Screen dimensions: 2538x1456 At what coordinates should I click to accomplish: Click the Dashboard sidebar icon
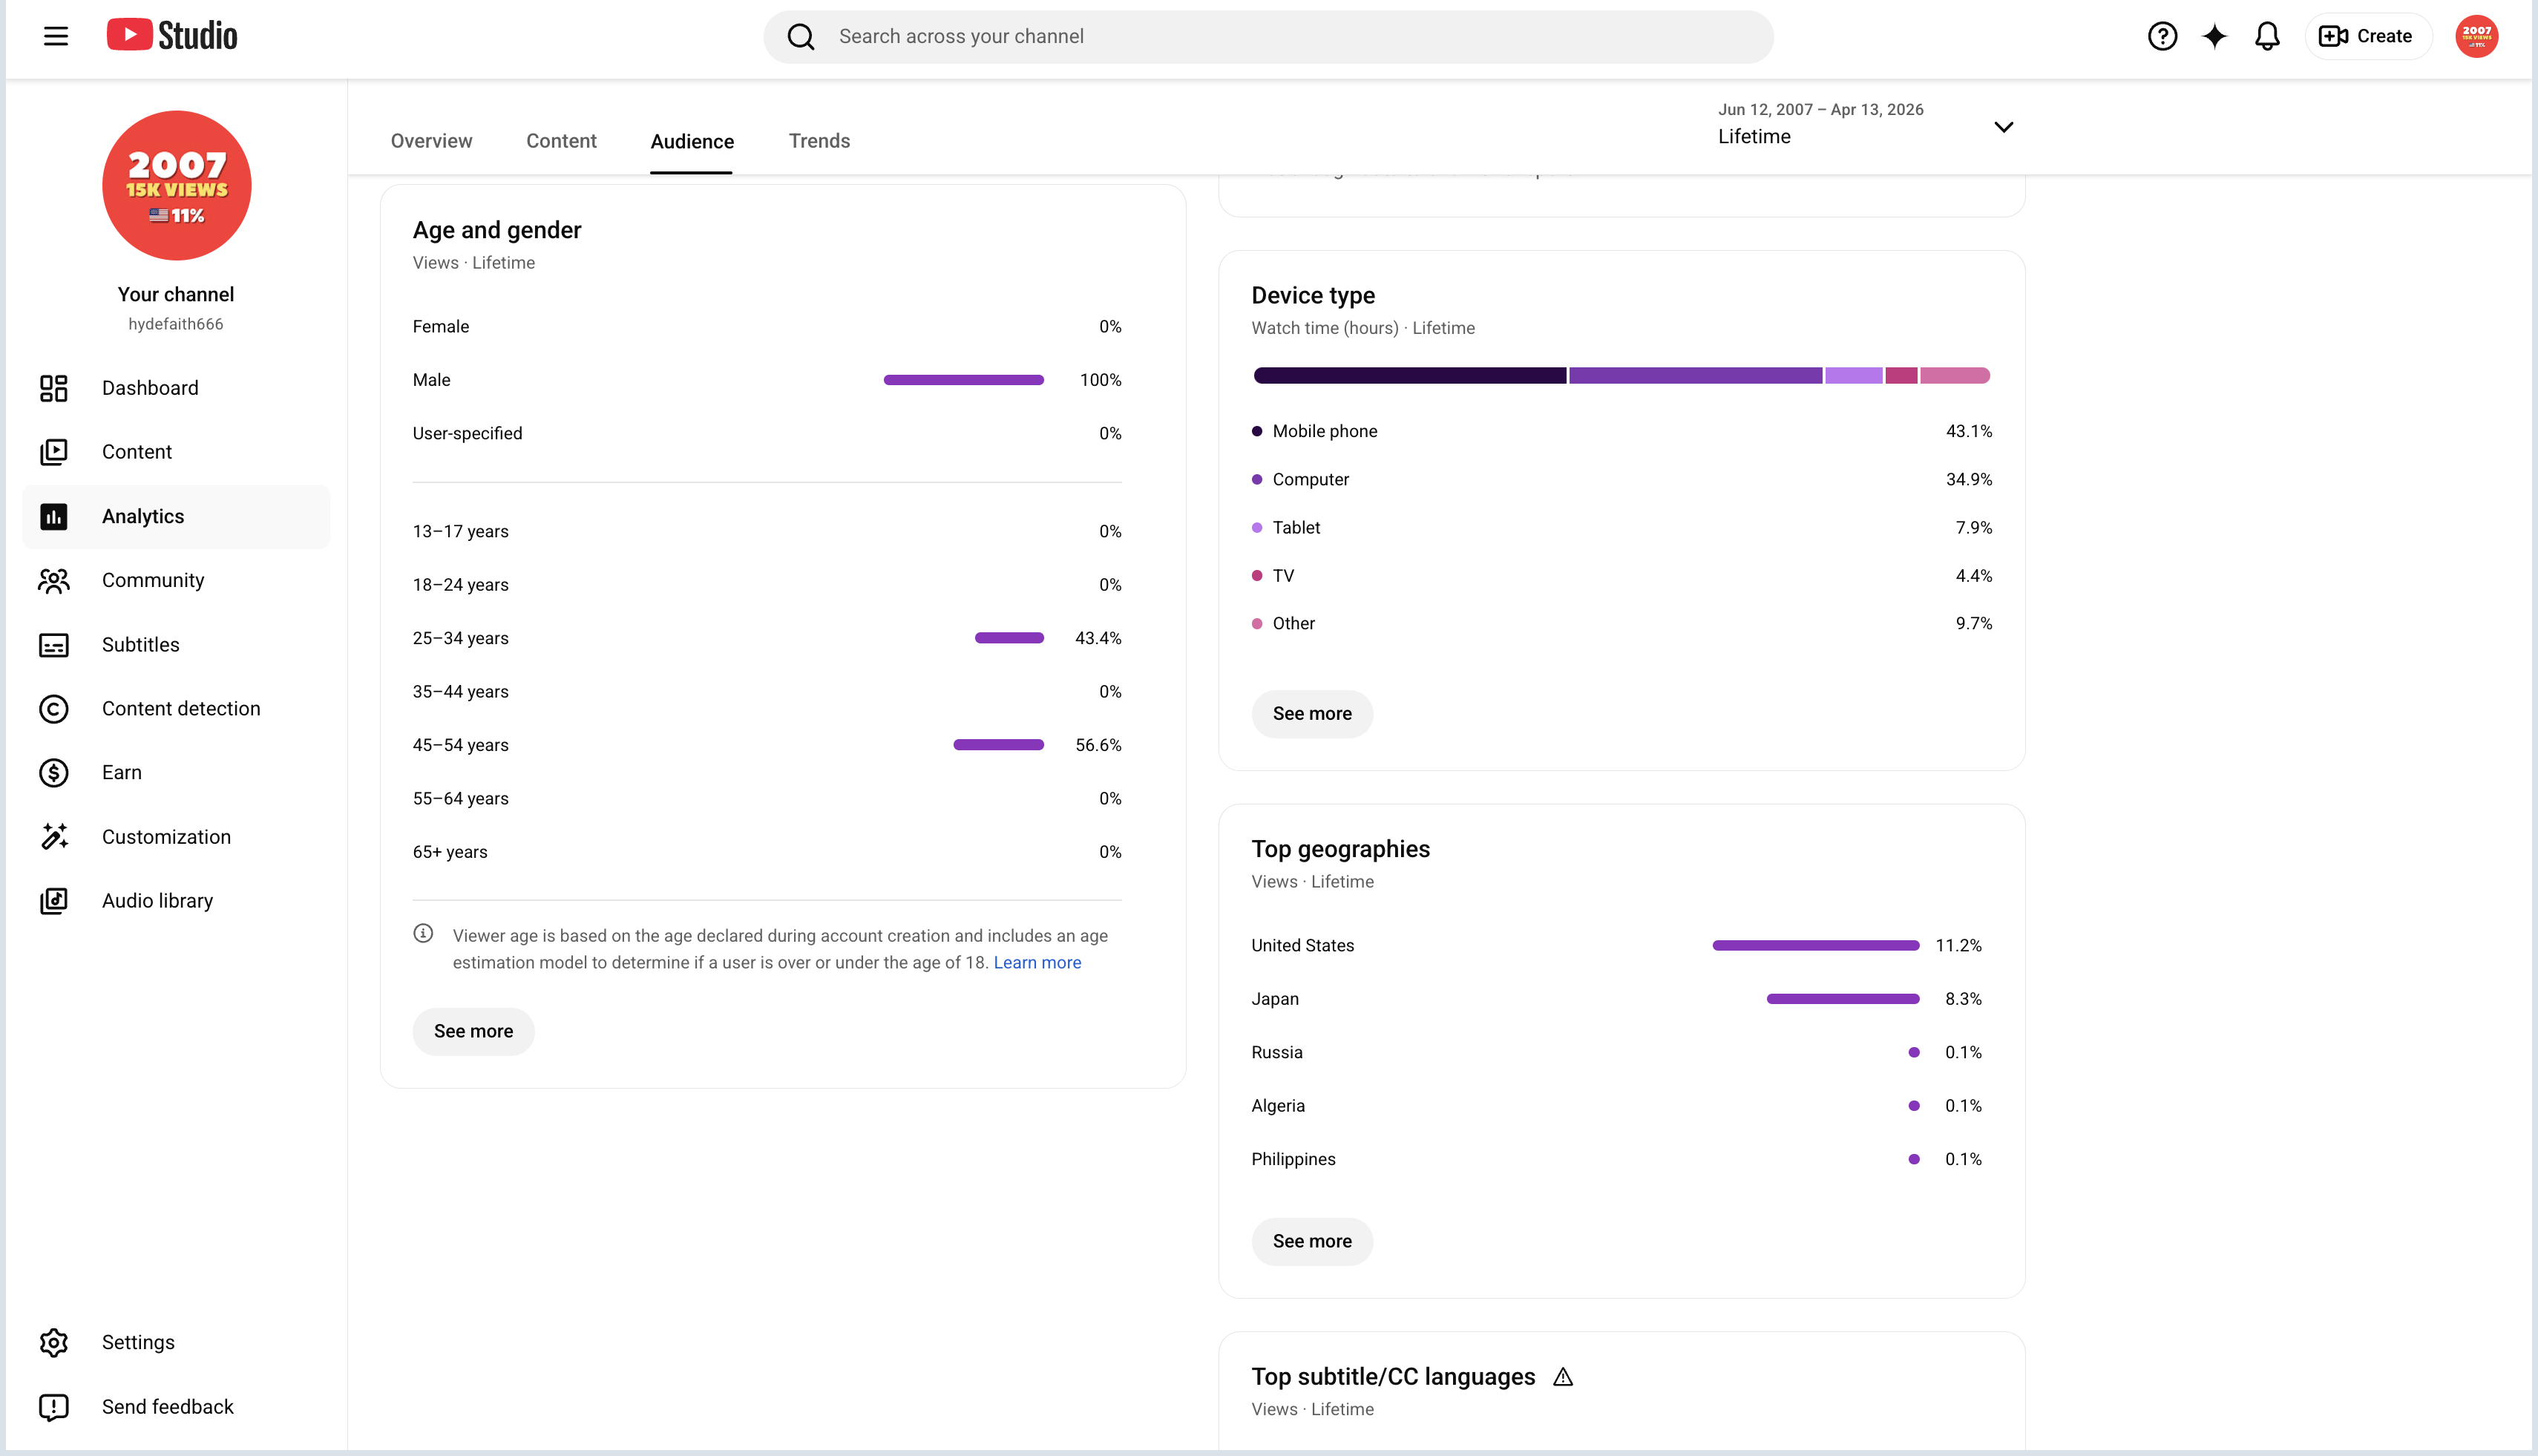(x=54, y=388)
